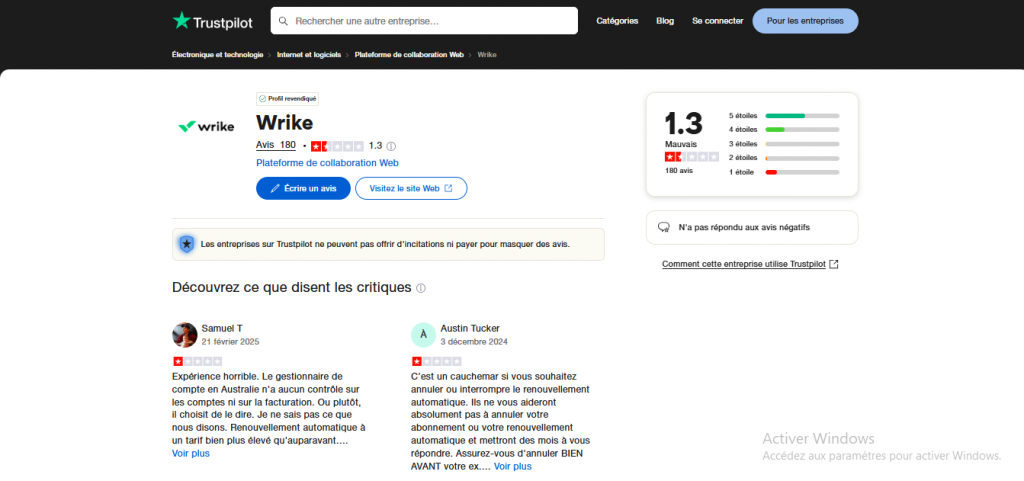Click Se connecter in header

click(718, 21)
